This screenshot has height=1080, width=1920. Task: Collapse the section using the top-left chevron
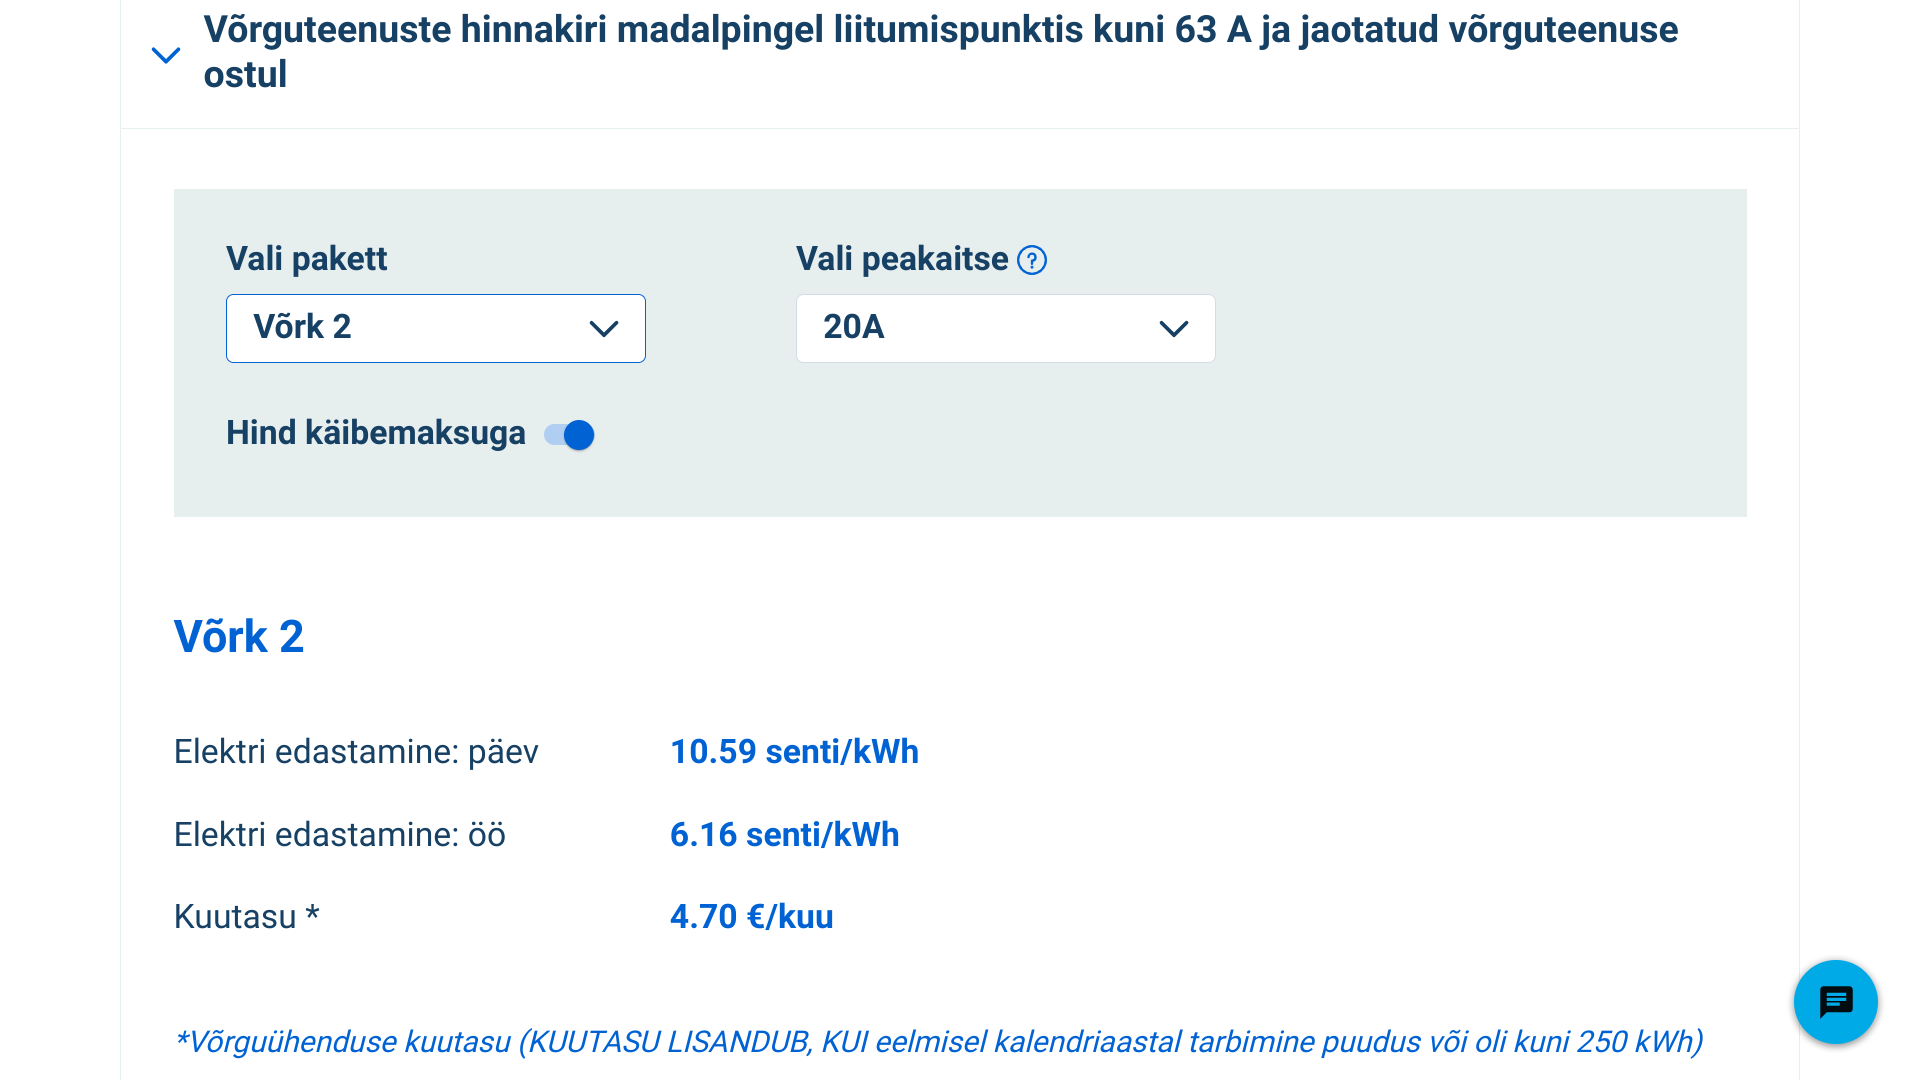pyautogui.click(x=166, y=55)
